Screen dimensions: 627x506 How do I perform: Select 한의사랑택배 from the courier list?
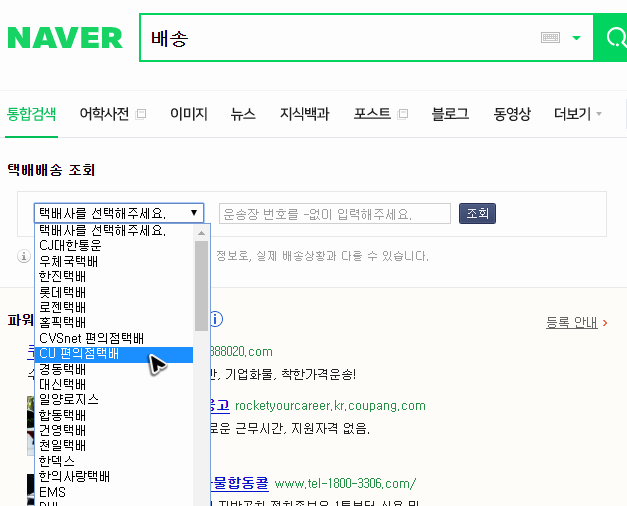pyautogui.click(x=114, y=476)
